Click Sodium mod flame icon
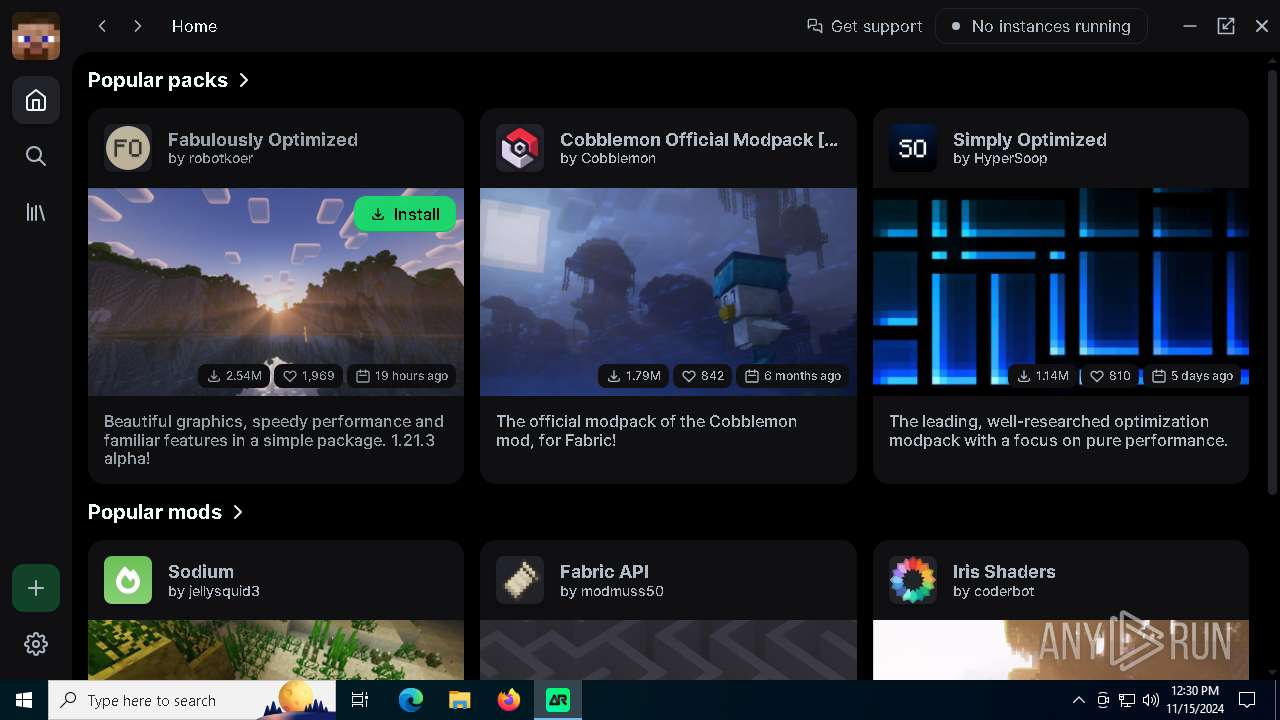This screenshot has height=720, width=1280. click(x=128, y=580)
